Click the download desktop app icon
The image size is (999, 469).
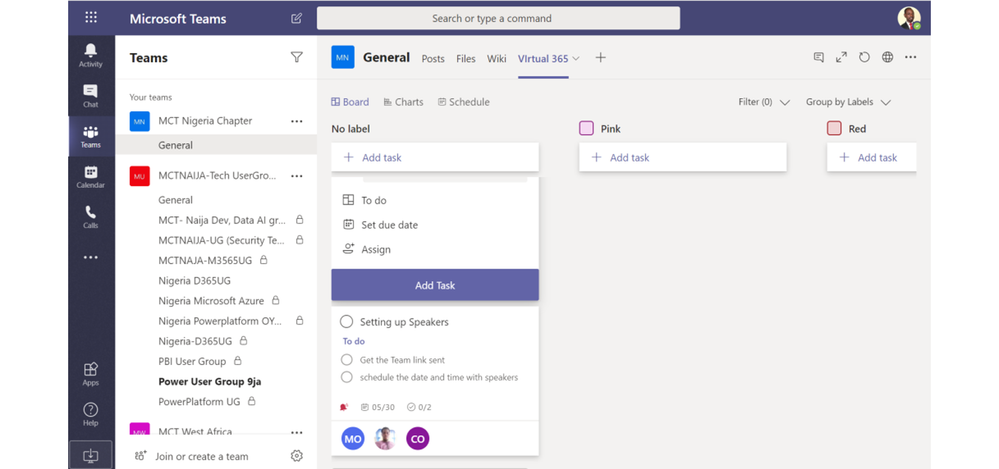click(90, 455)
